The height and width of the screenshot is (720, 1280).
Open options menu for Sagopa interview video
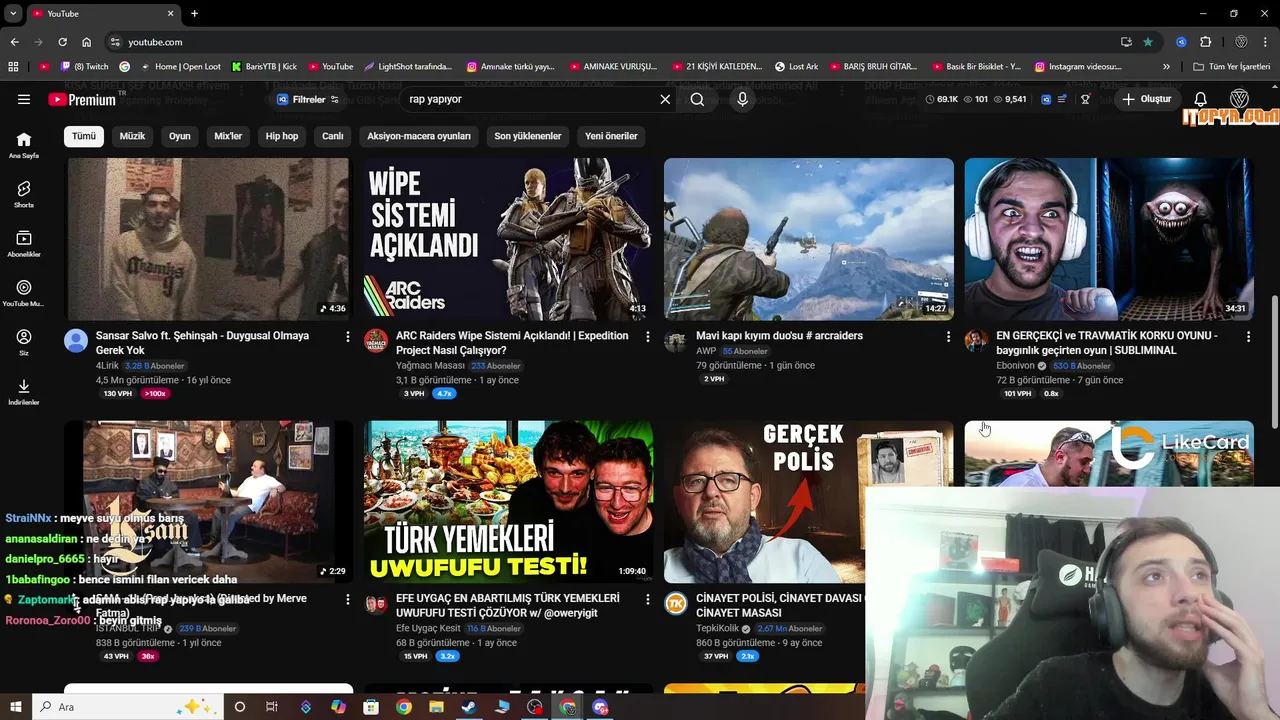click(348, 600)
